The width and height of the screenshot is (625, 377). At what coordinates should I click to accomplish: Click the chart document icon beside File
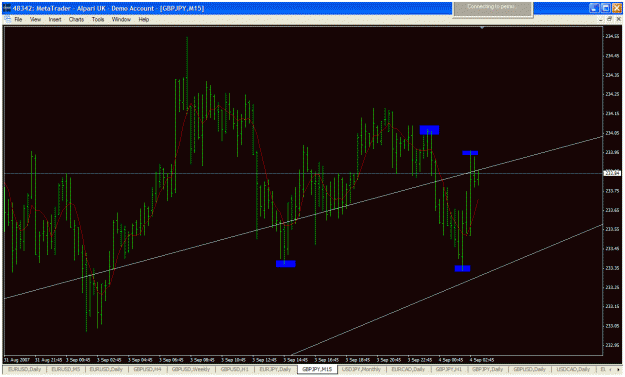click(8, 19)
